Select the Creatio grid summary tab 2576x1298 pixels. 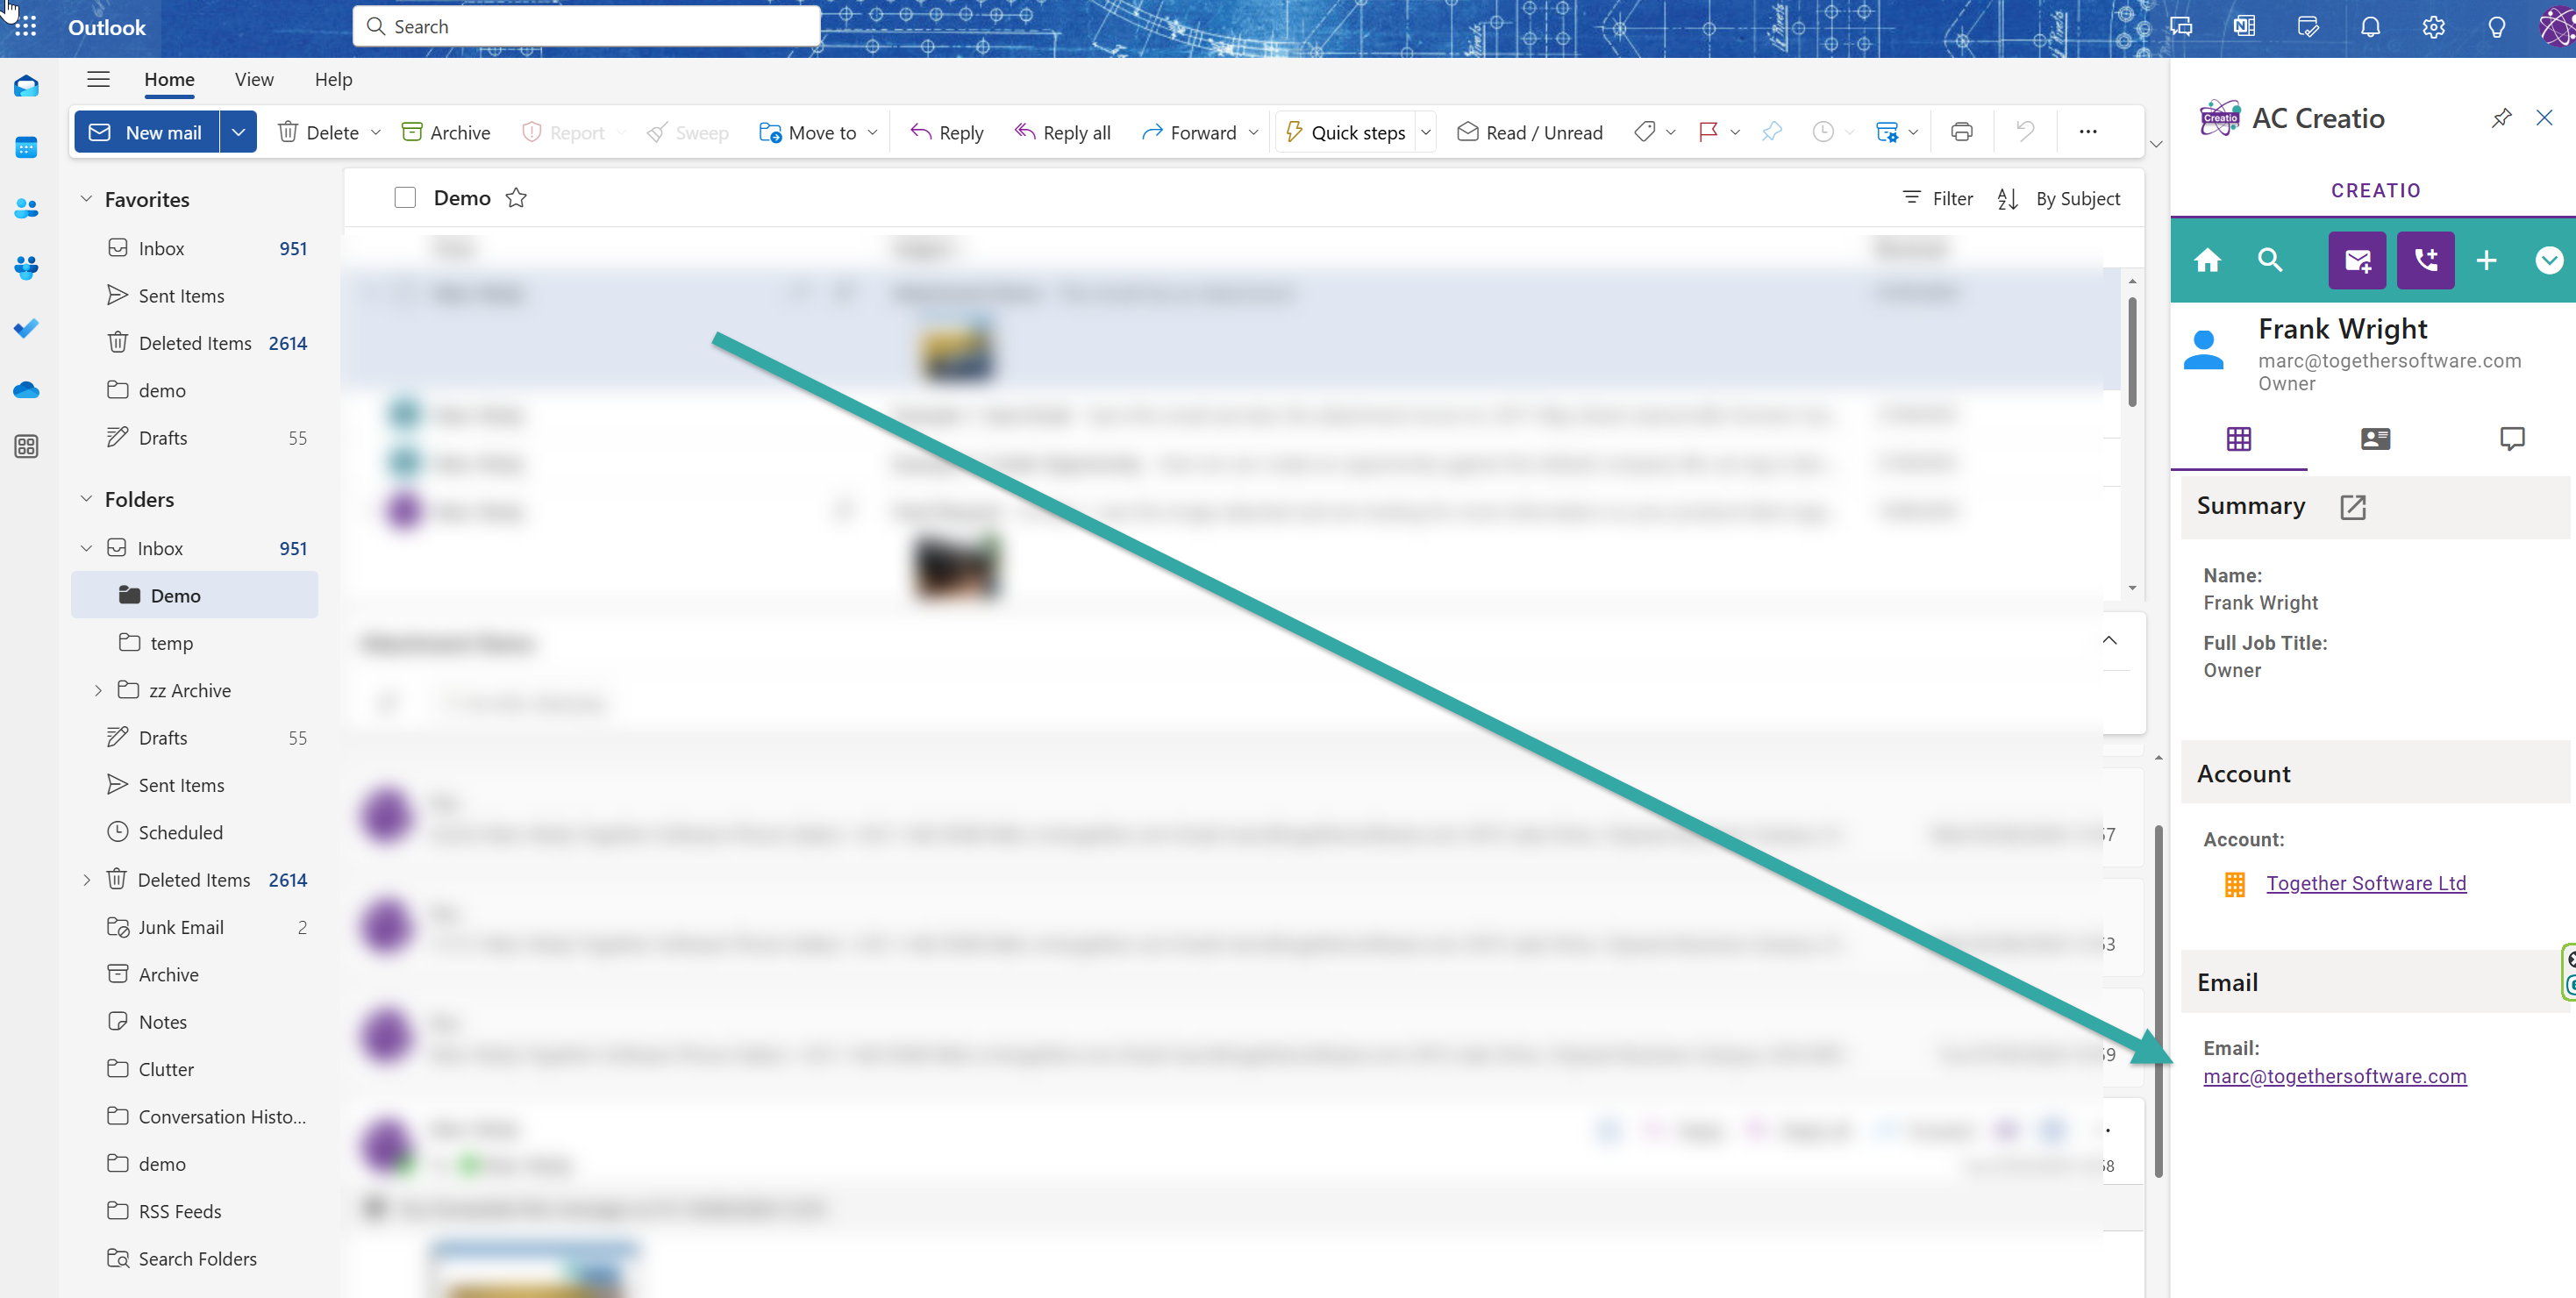click(2238, 439)
